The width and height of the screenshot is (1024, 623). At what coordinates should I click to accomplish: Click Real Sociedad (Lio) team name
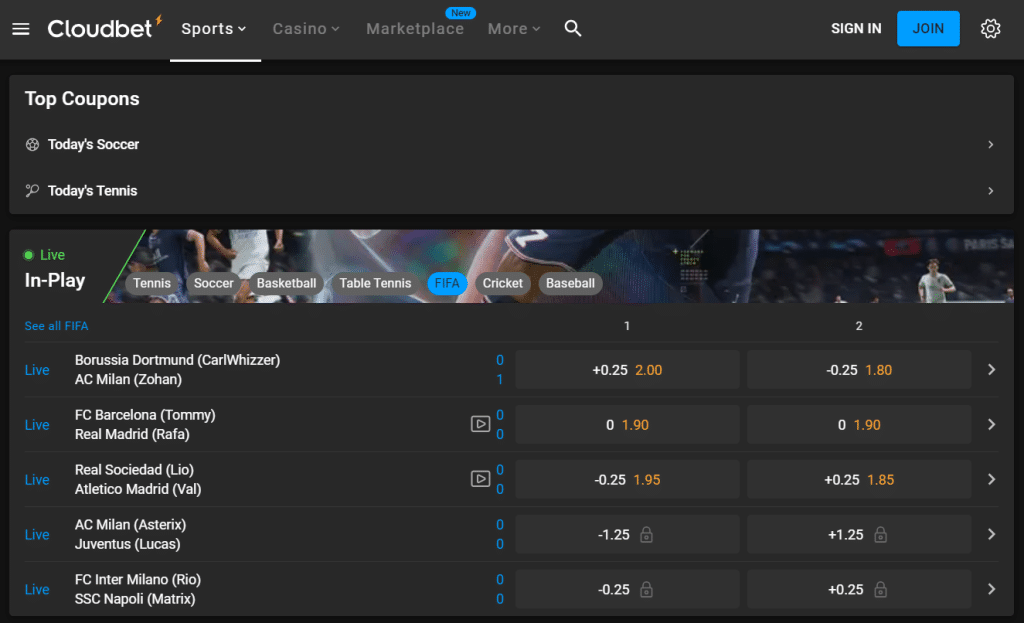tap(135, 470)
